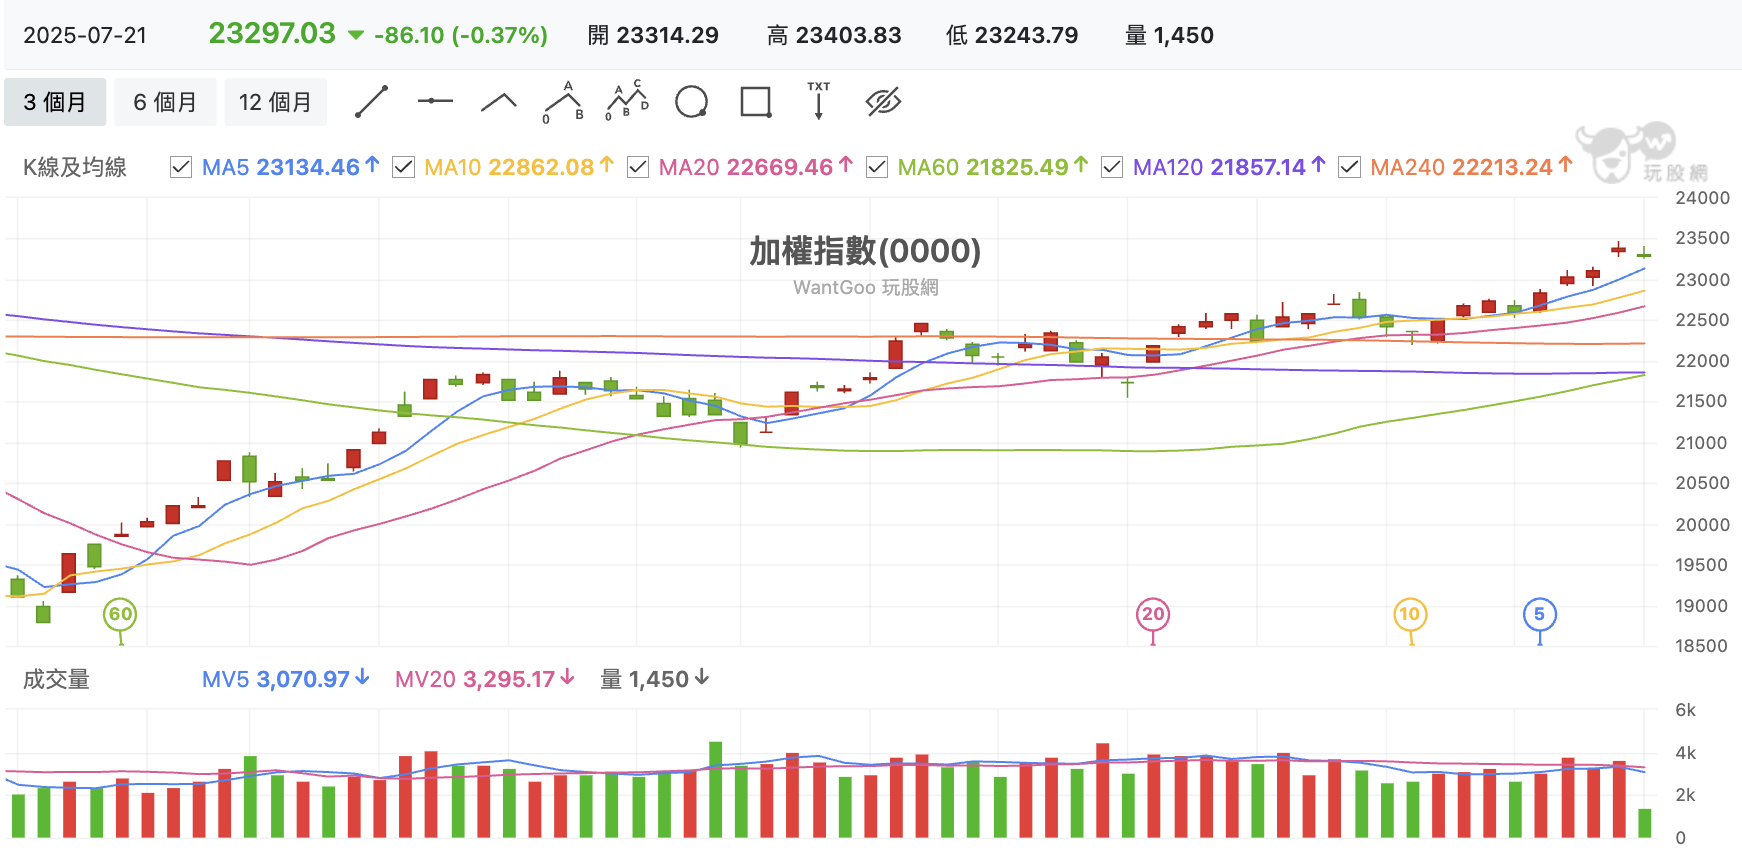This screenshot has height=854, width=1742.
Task: Click the header volume 量 1,450
Action: pyautogui.click(x=1169, y=36)
